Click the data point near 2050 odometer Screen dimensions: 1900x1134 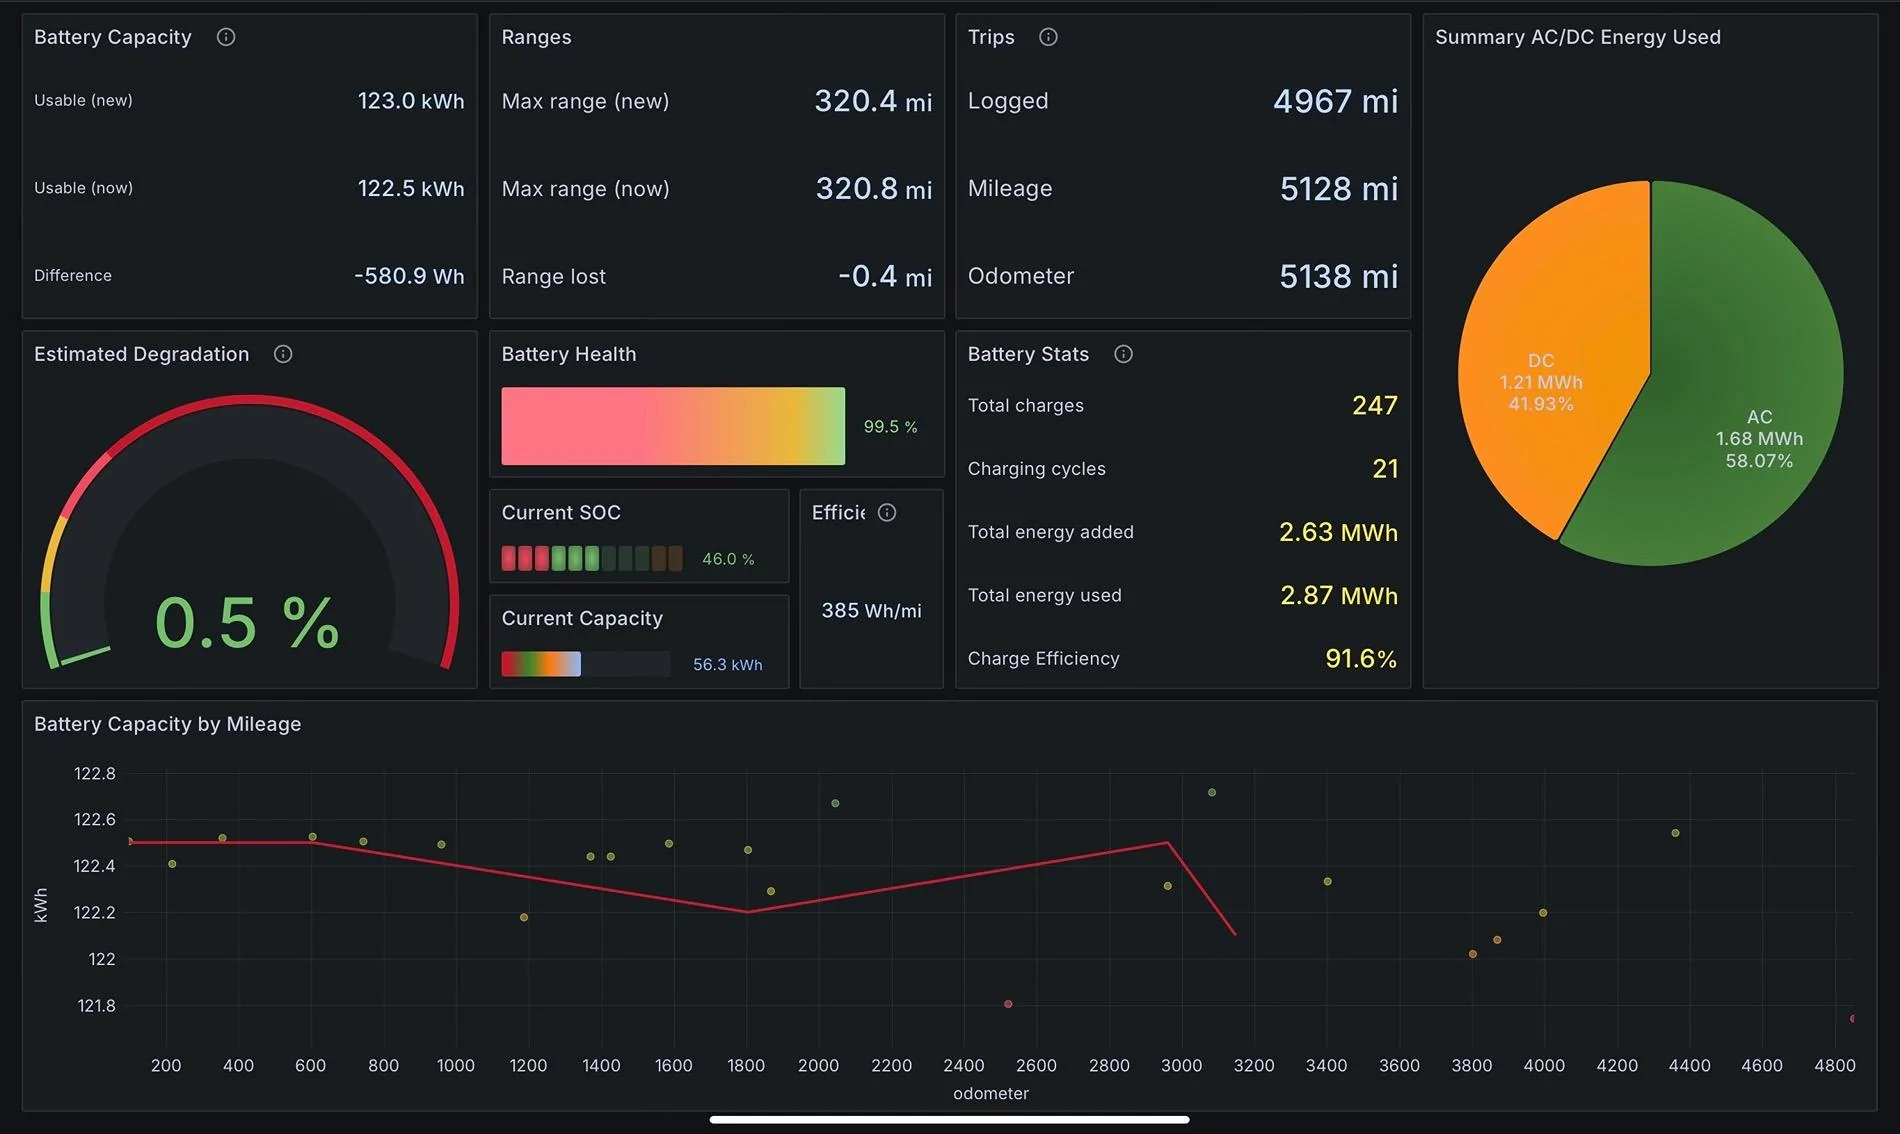[835, 803]
